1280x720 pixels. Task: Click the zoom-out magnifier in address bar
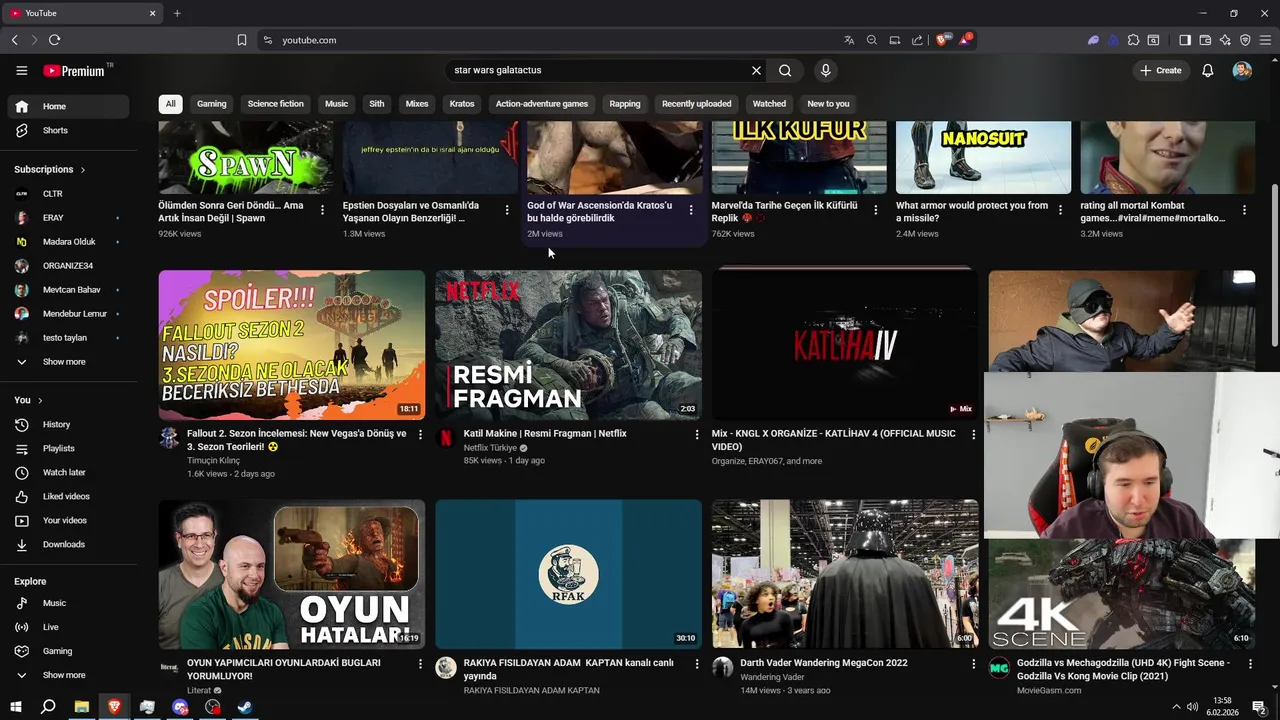(x=872, y=40)
